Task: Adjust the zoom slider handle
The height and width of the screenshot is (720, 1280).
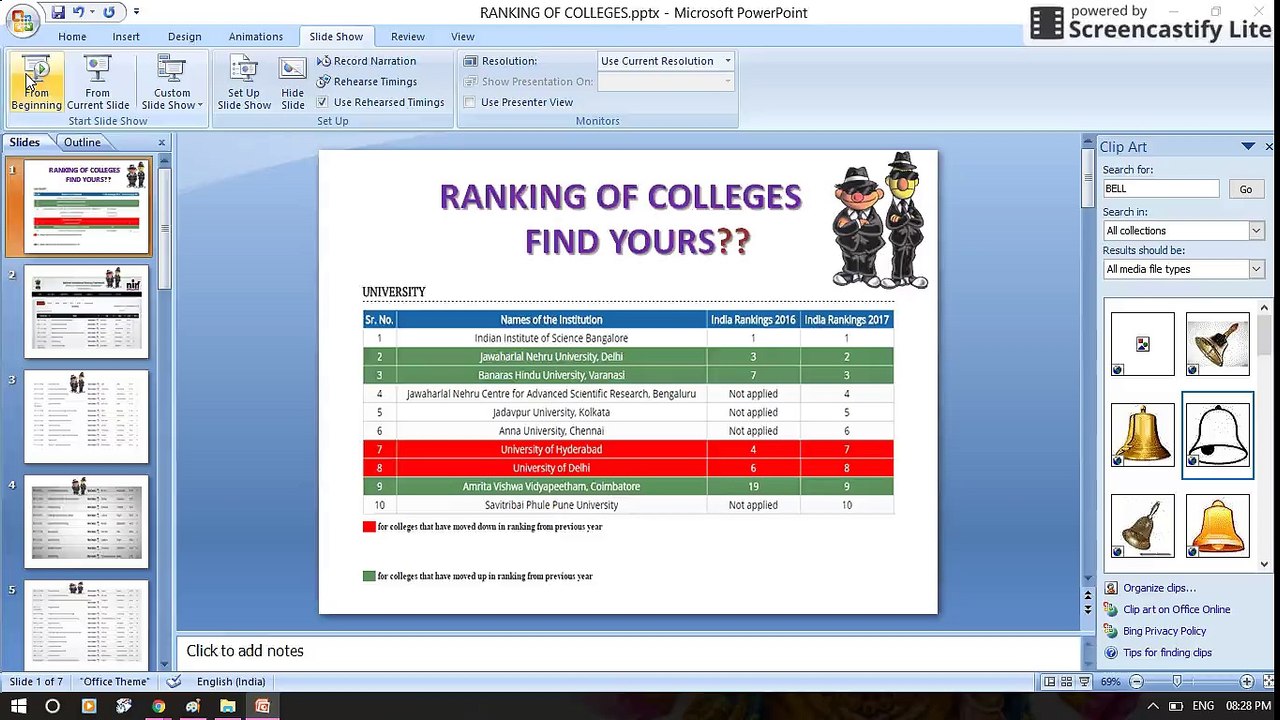Action: (1177, 681)
